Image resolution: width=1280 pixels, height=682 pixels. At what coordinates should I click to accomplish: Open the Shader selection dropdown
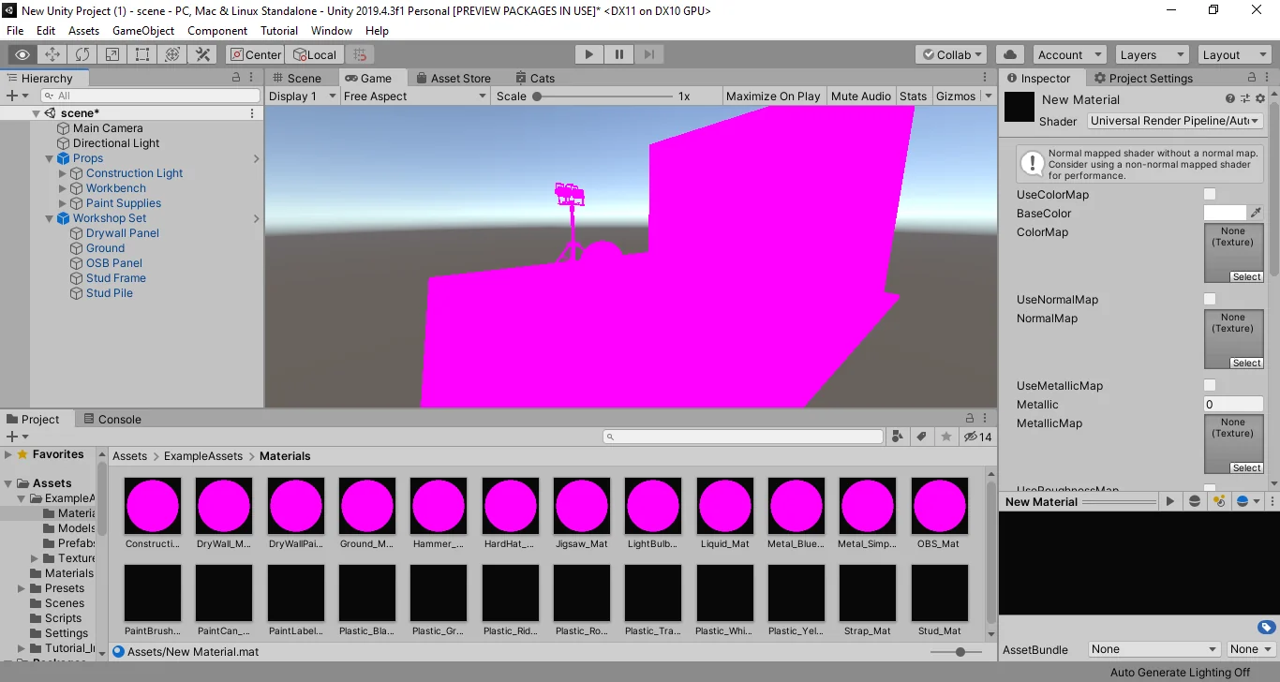coord(1175,121)
